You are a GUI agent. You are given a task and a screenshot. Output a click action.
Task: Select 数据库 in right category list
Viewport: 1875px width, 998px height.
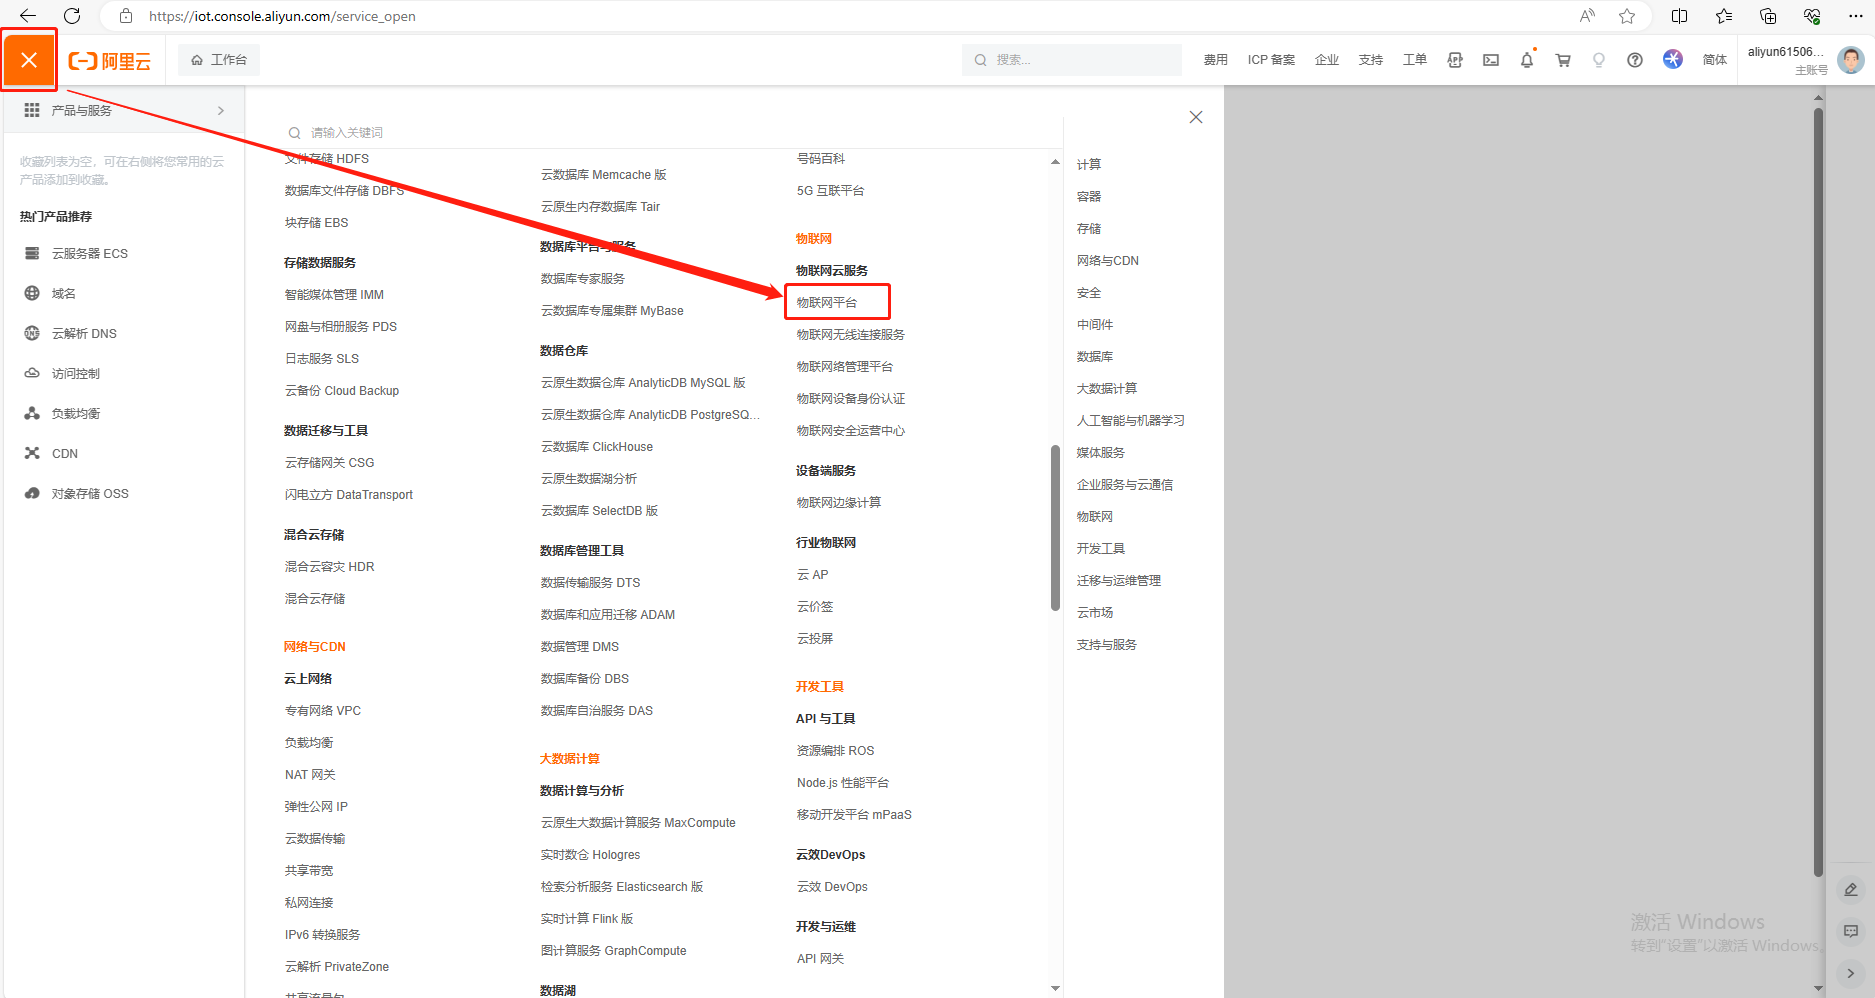(x=1094, y=357)
